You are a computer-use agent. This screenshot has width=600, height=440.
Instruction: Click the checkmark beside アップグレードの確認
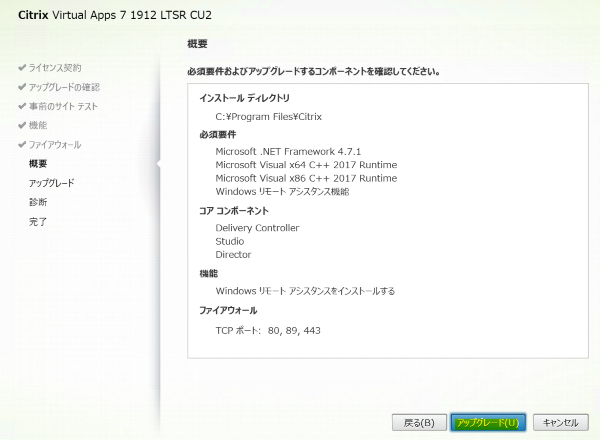click(x=22, y=87)
